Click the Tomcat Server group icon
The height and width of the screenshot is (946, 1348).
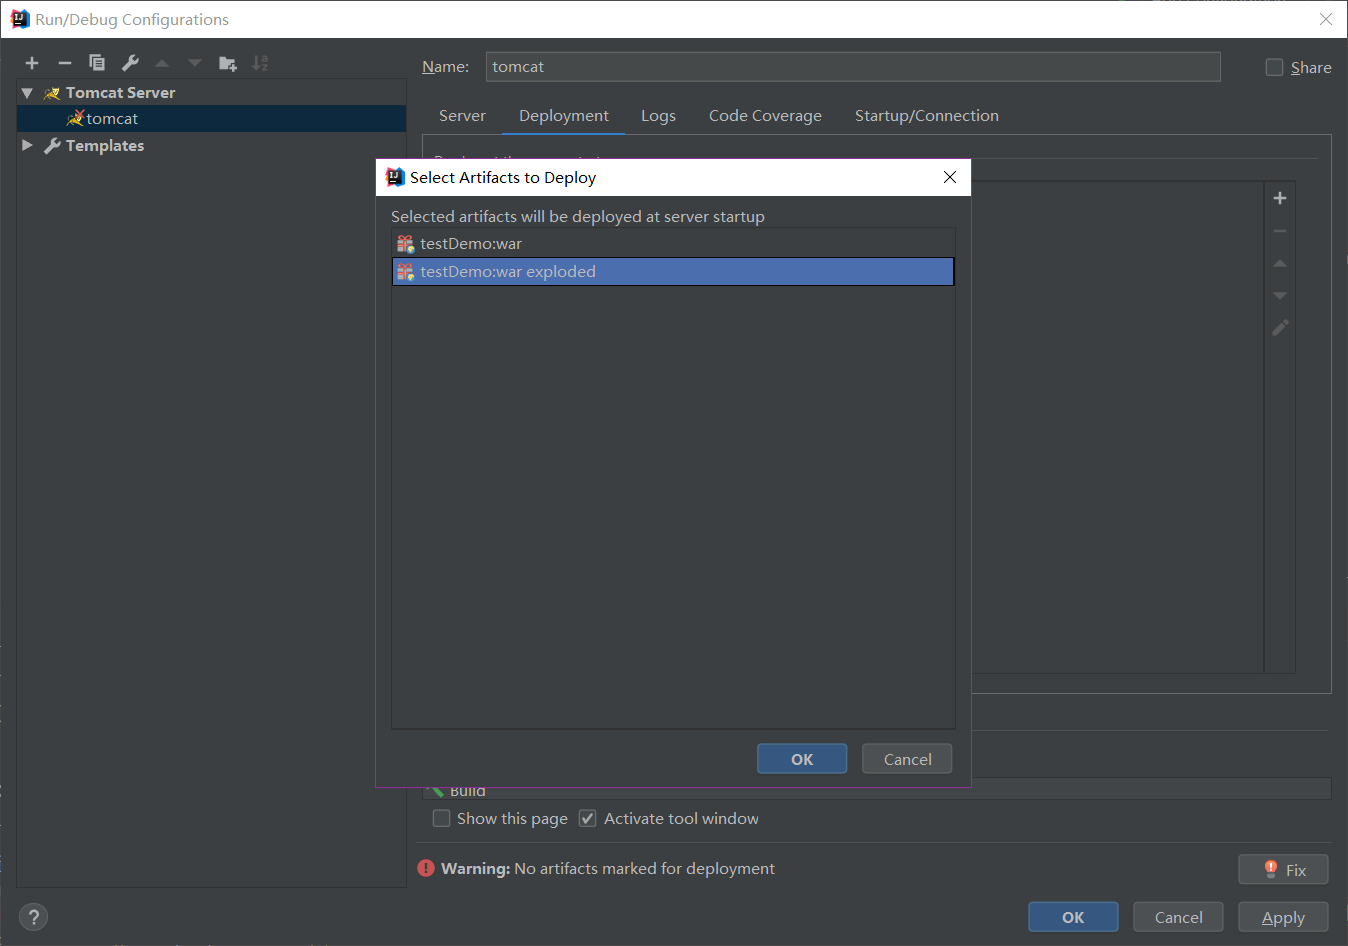tap(52, 93)
